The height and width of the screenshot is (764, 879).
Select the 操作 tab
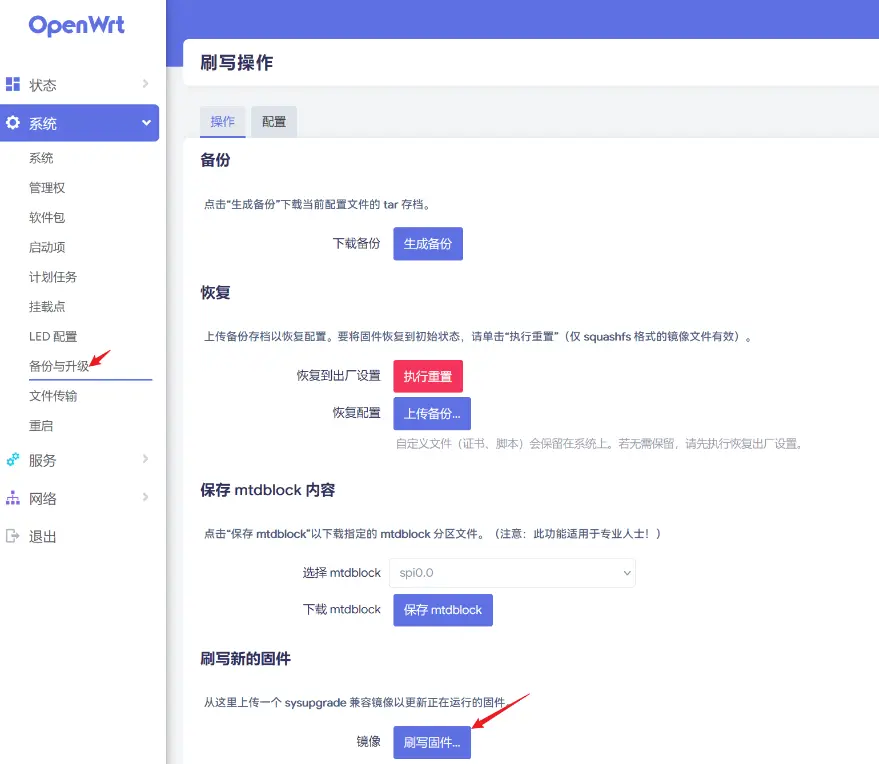coord(222,122)
